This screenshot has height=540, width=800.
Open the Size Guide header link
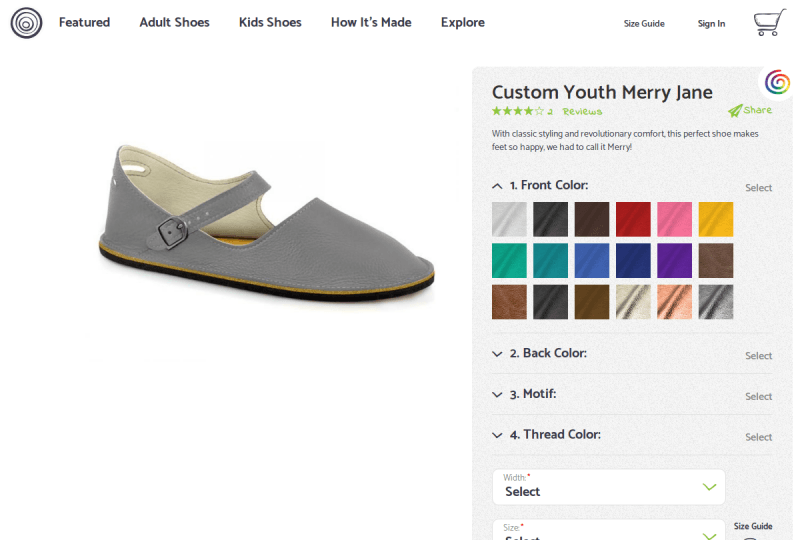pyautogui.click(x=644, y=23)
